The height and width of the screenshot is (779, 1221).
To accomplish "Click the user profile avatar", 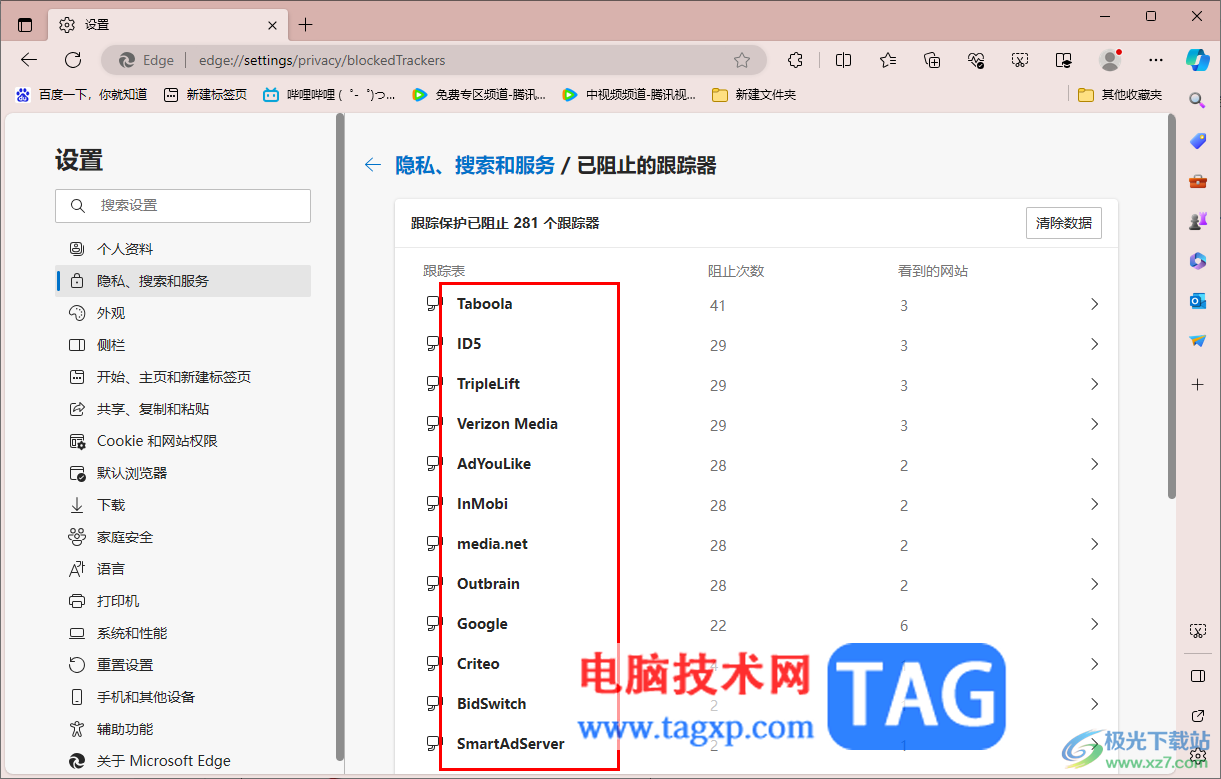I will [1110, 60].
